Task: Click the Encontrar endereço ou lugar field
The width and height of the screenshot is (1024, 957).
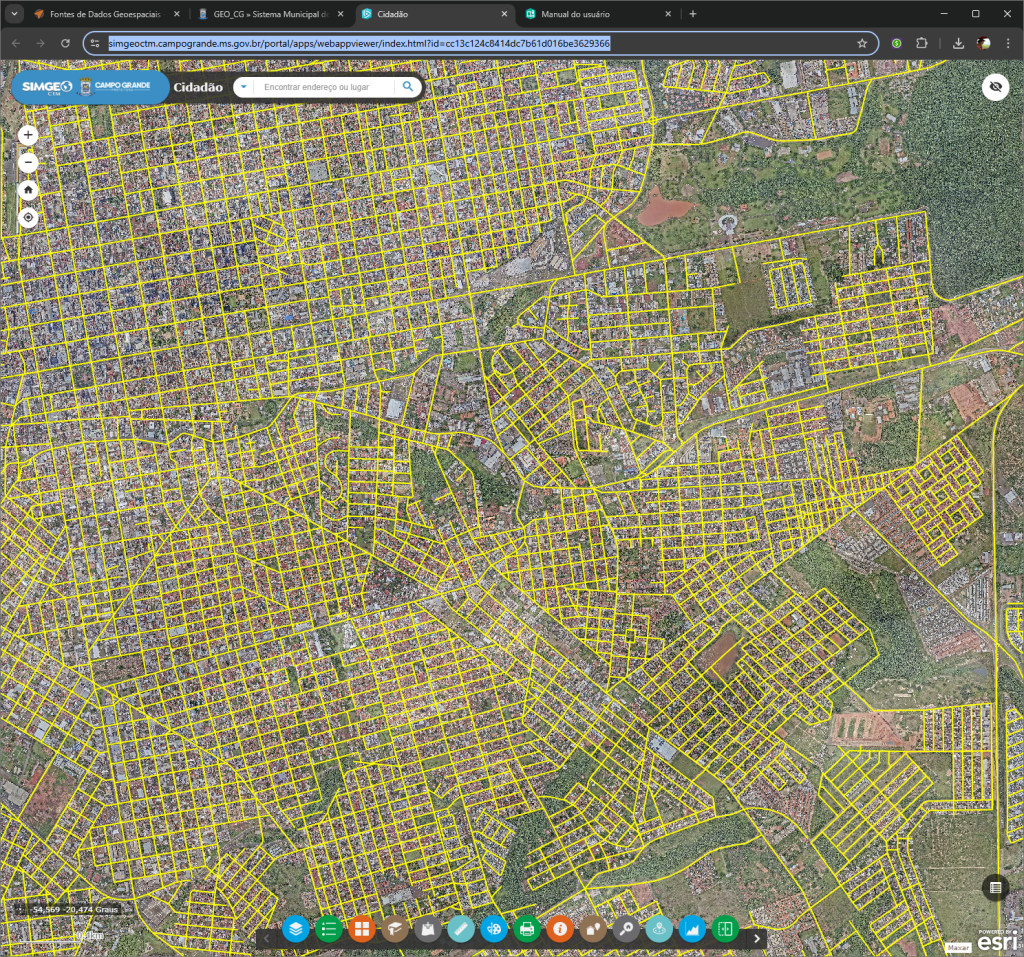Action: click(x=325, y=87)
